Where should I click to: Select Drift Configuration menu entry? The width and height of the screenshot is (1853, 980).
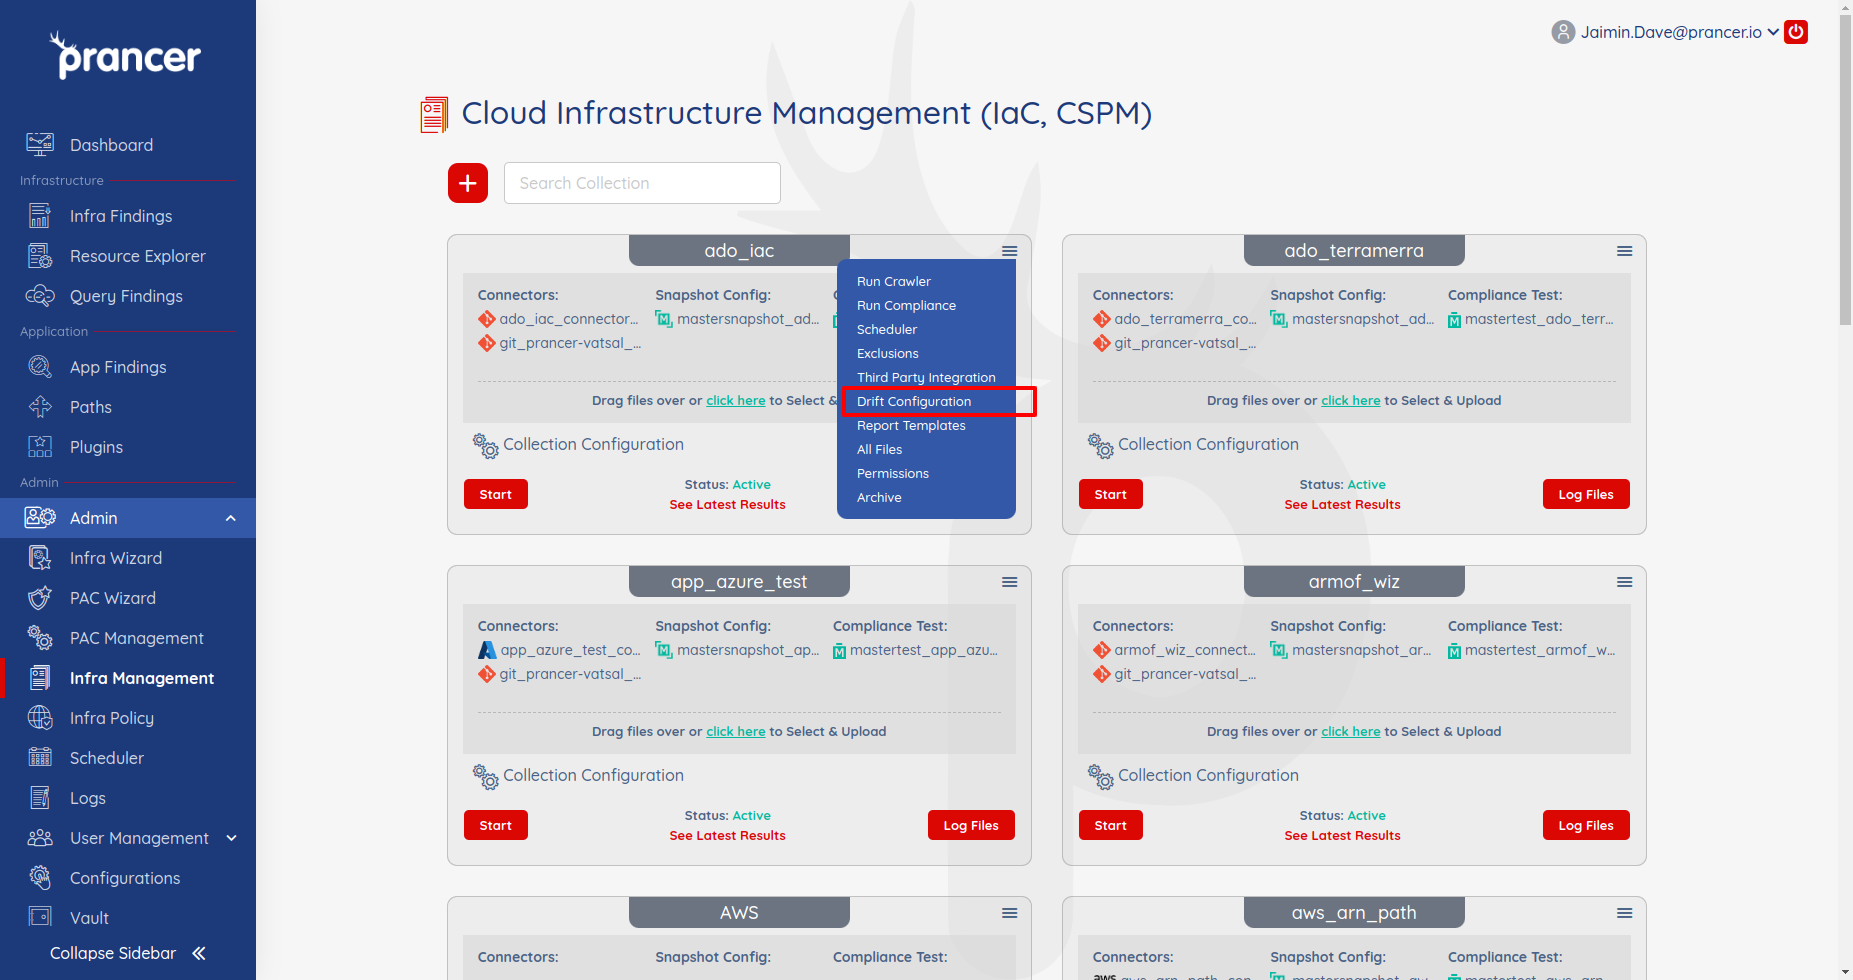914,402
